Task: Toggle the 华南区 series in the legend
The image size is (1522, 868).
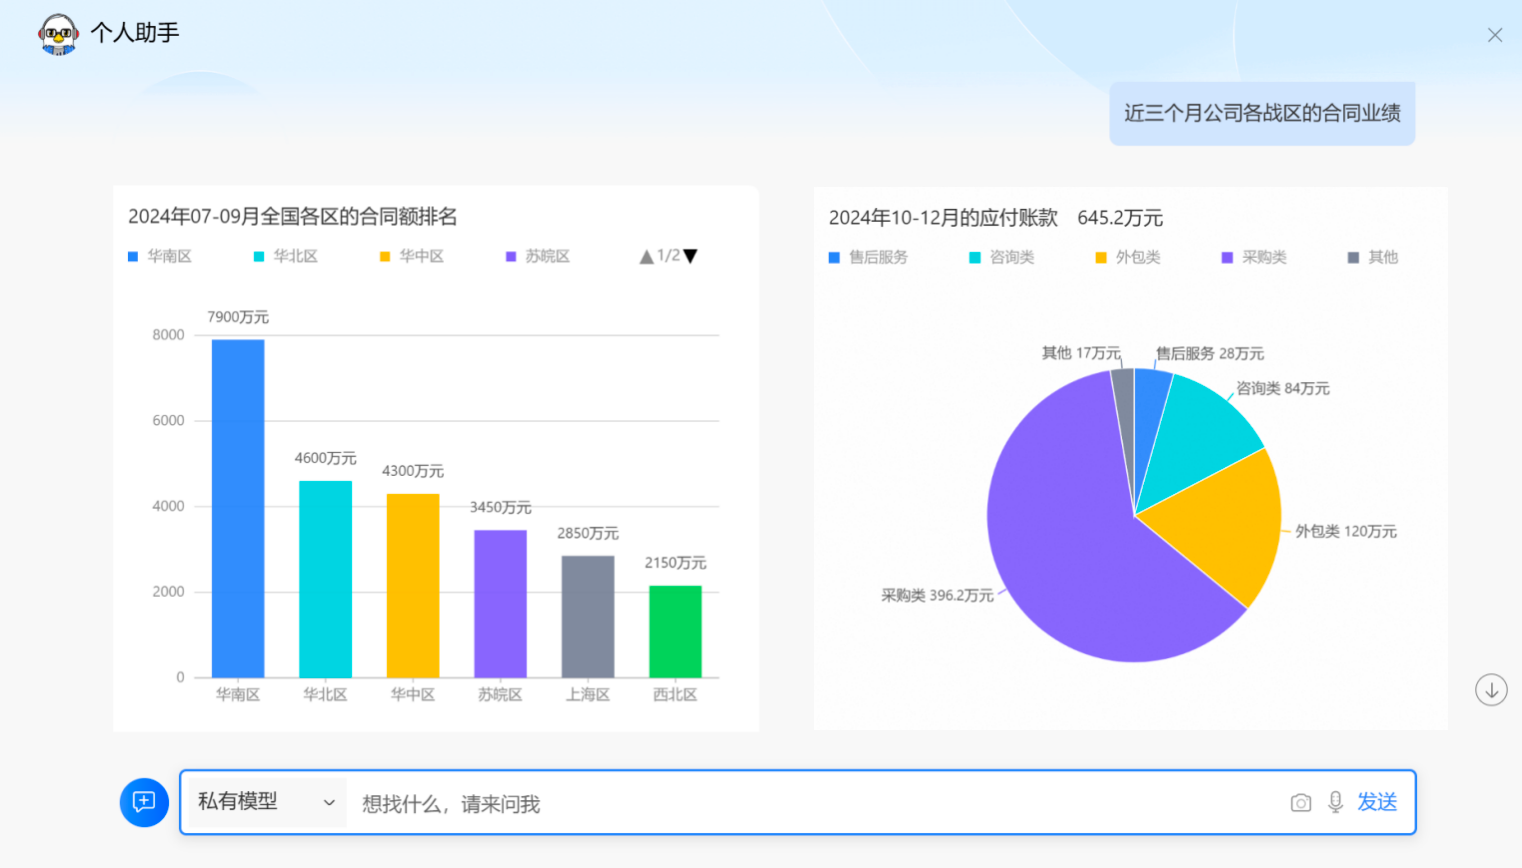Action: point(163,256)
